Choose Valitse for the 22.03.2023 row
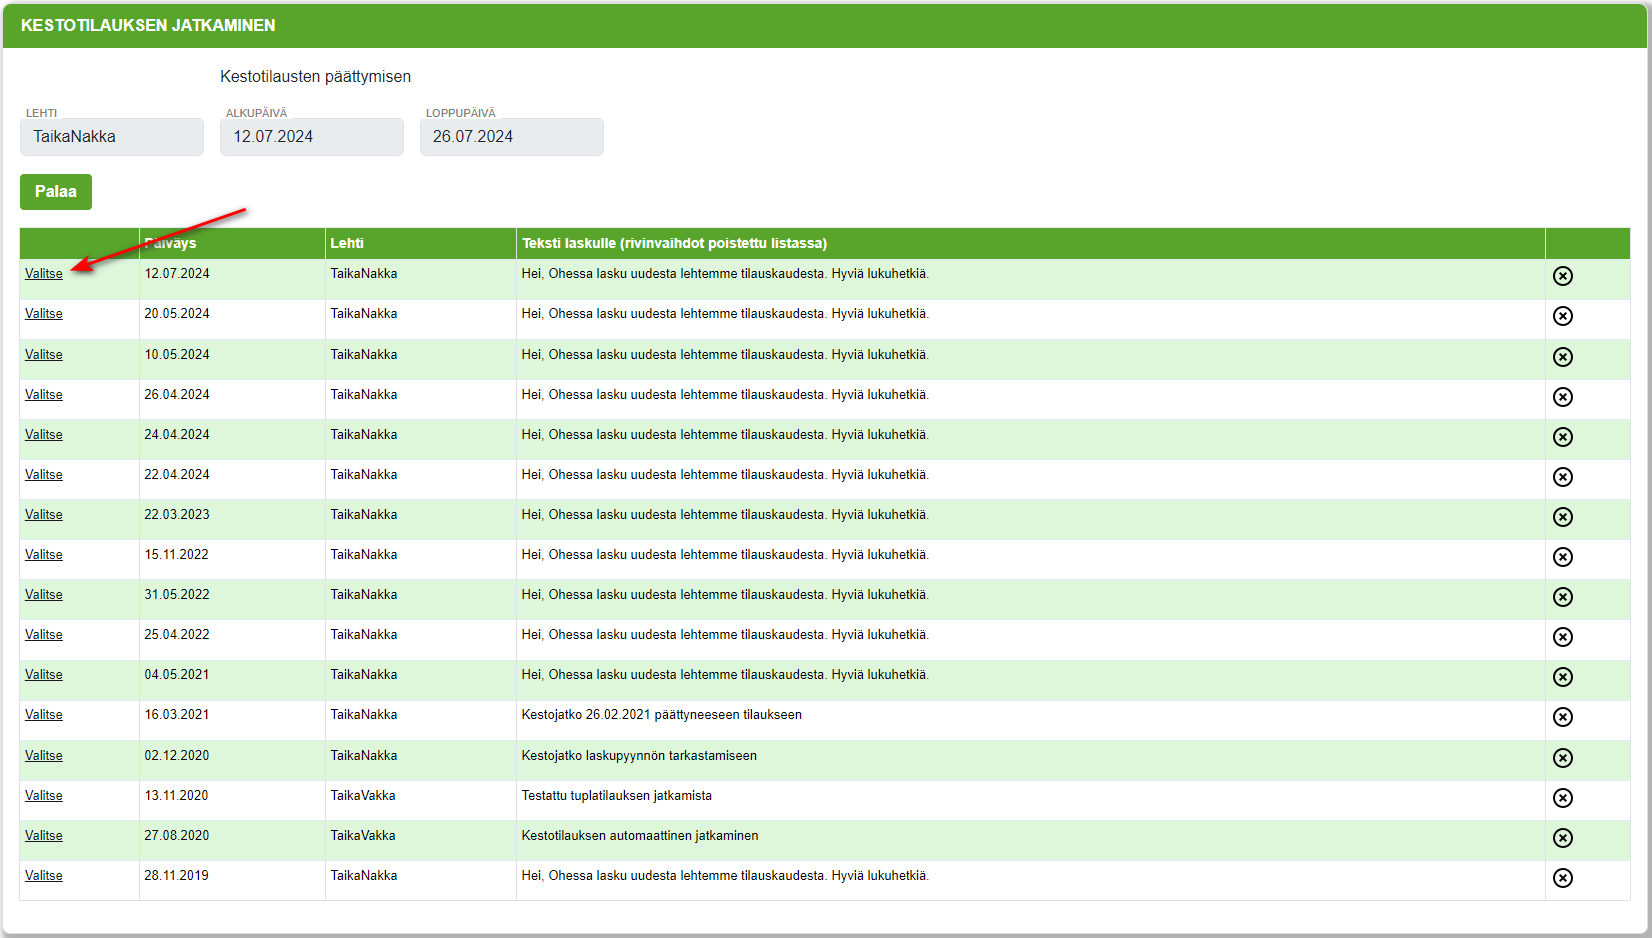 point(44,515)
